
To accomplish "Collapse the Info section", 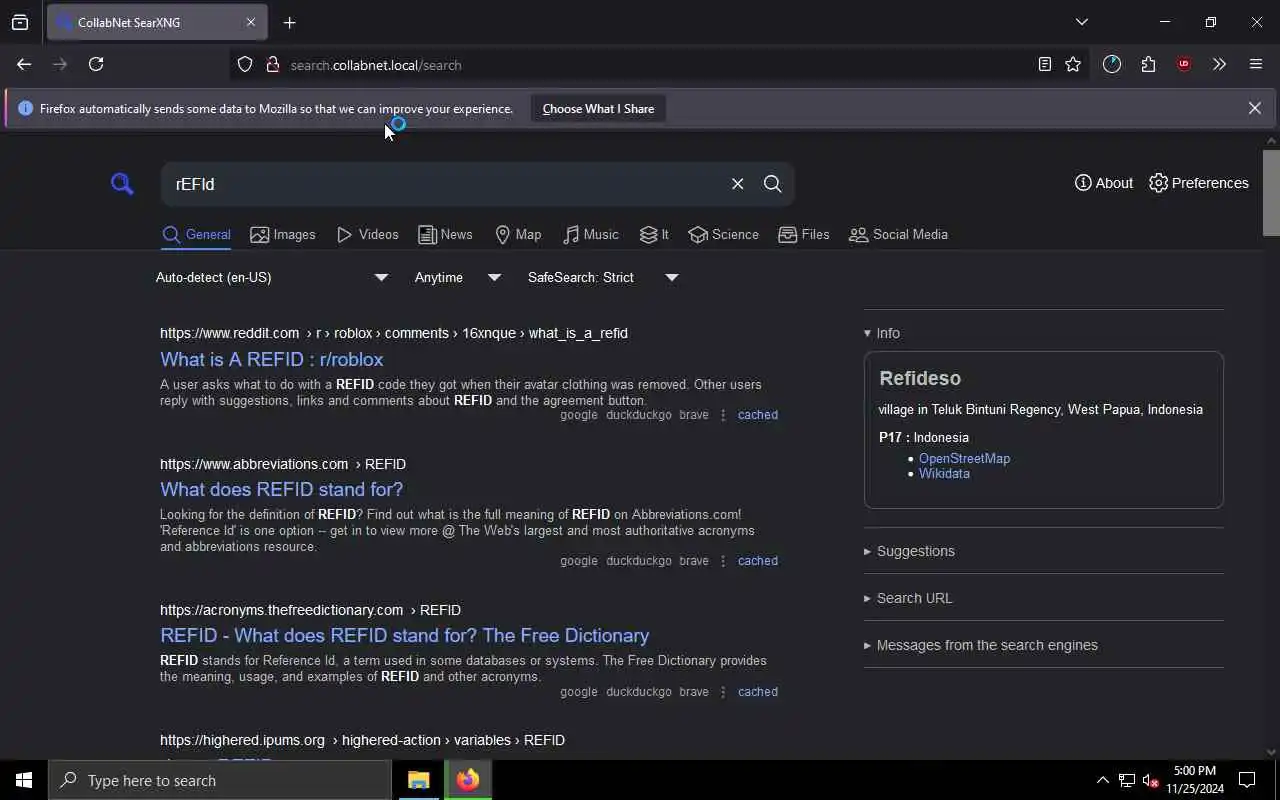I will click(881, 333).
